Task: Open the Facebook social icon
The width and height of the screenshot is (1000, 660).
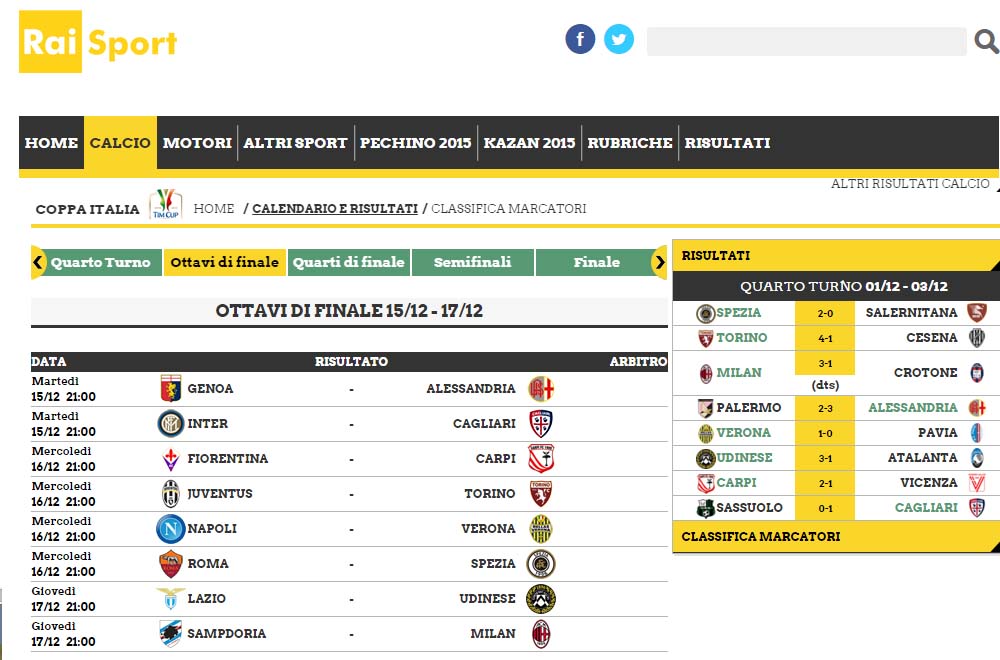Action: (580, 39)
